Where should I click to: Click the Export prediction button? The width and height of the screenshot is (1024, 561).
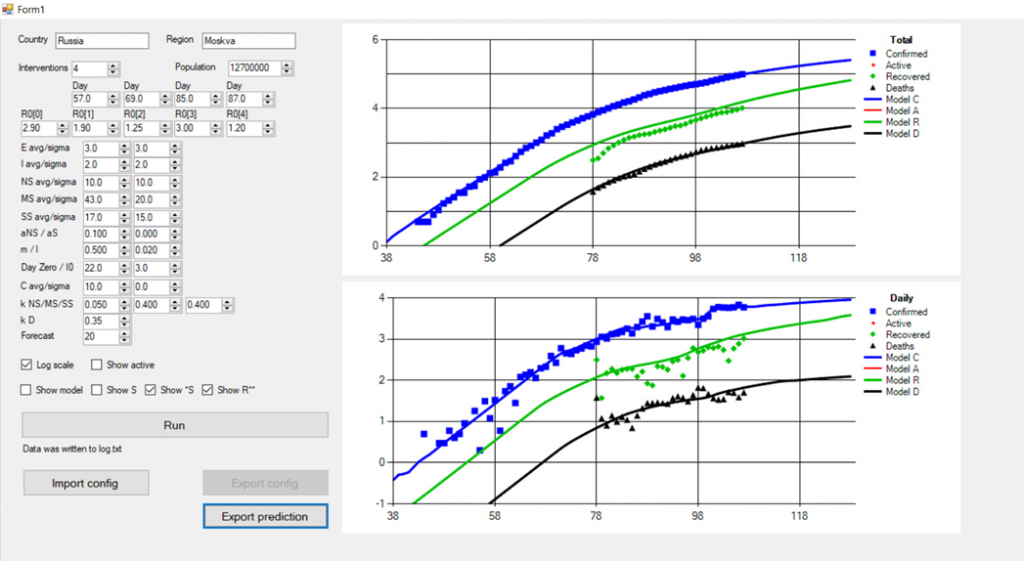coord(265,516)
